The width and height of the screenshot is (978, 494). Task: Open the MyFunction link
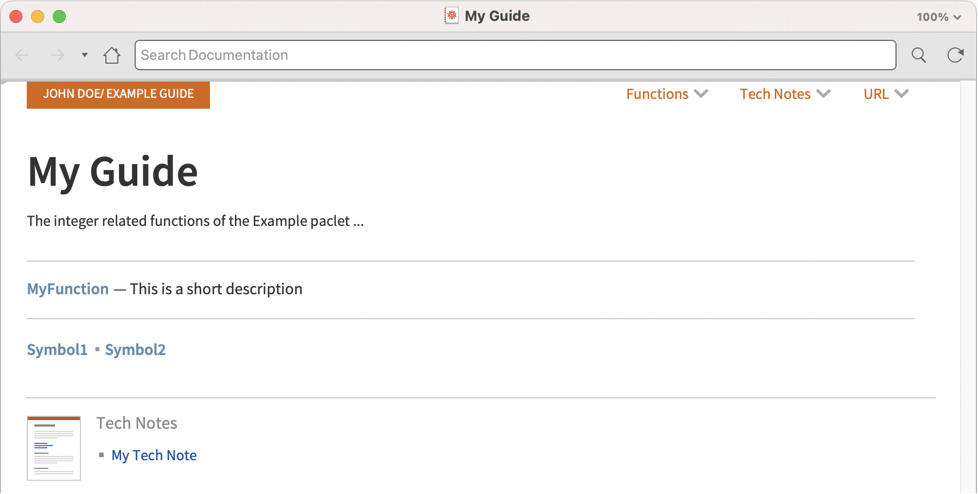[x=68, y=289]
